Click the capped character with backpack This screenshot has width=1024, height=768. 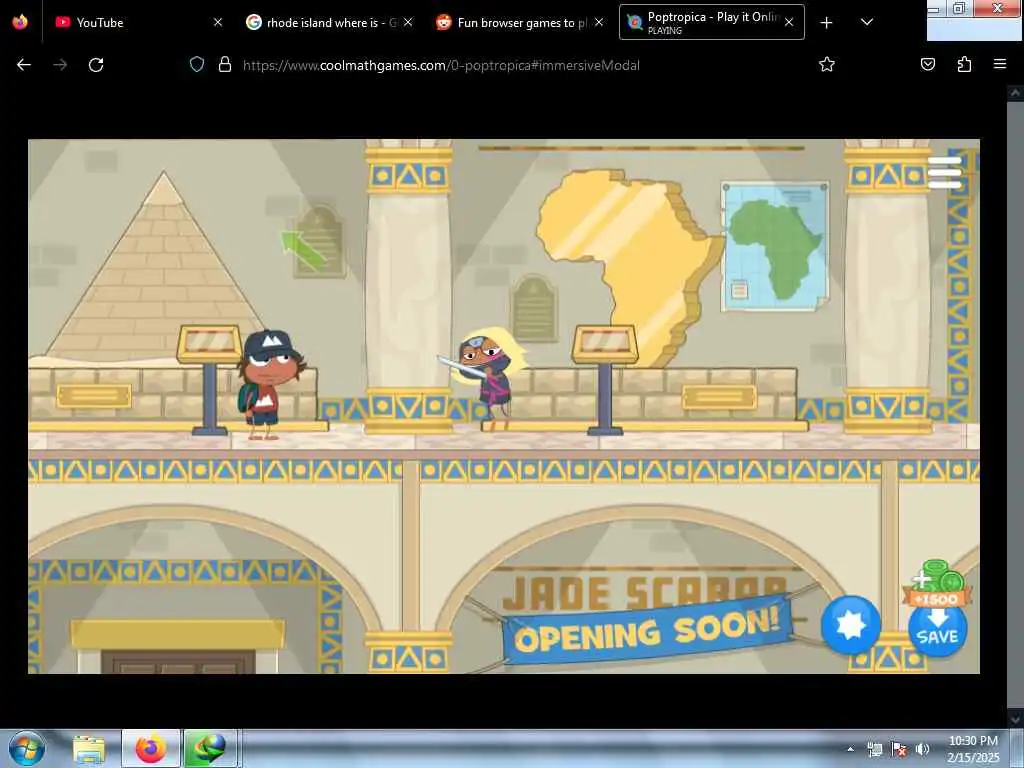pyautogui.click(x=268, y=385)
